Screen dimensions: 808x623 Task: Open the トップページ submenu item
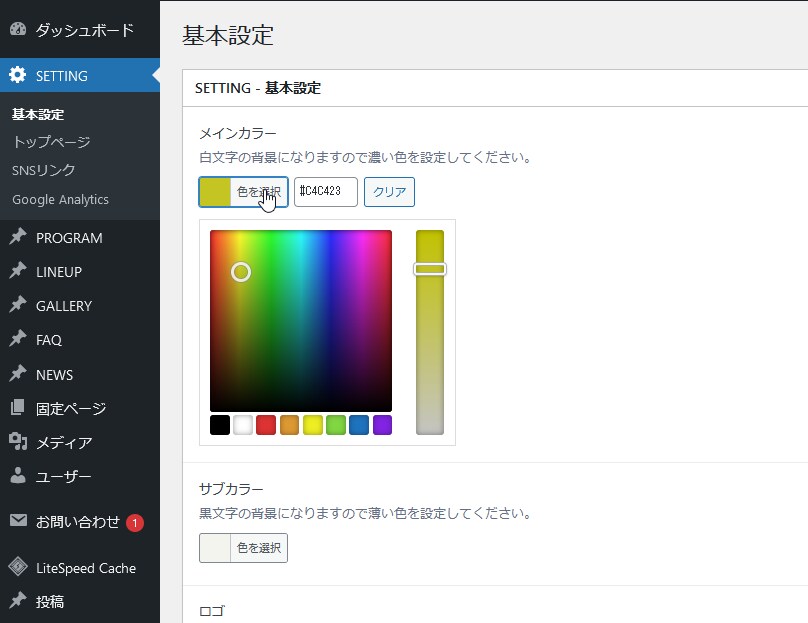pos(51,142)
